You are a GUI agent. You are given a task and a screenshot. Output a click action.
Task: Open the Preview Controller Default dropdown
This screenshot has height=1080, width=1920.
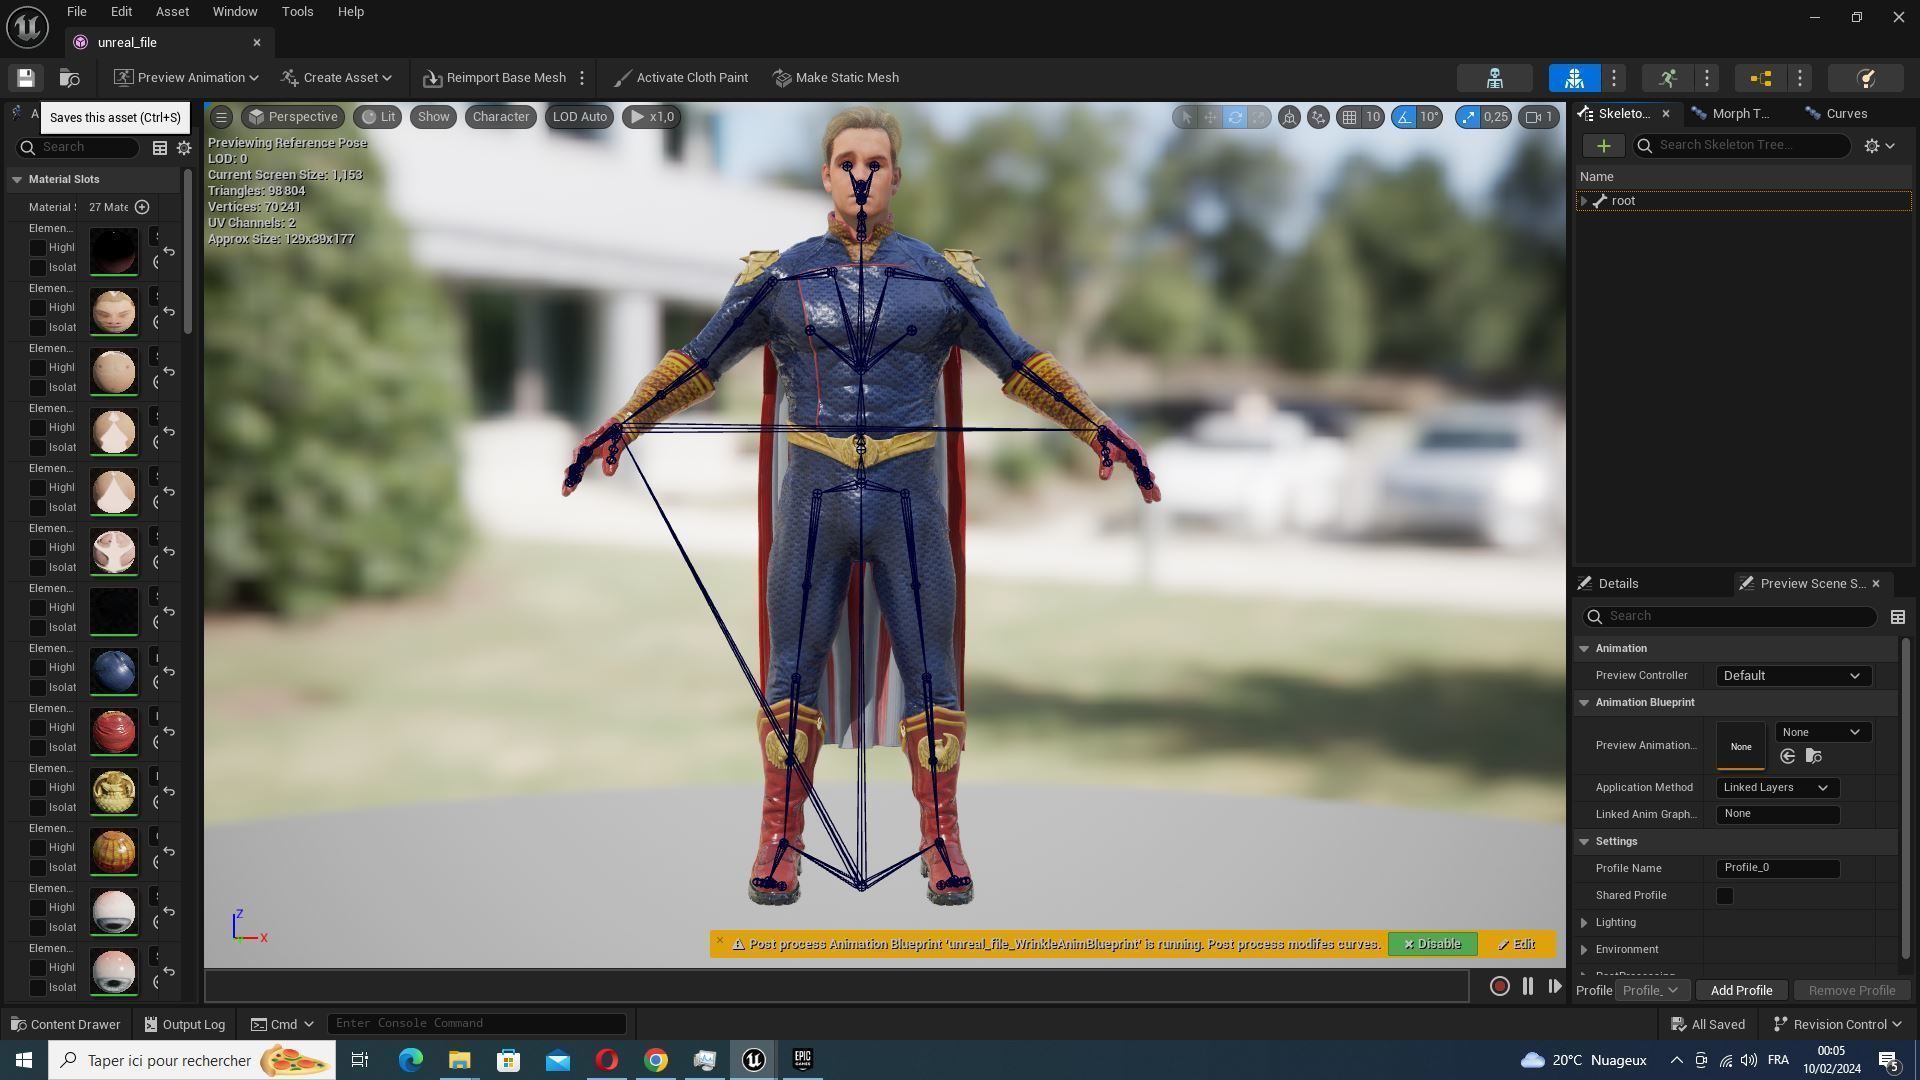pyautogui.click(x=1793, y=676)
